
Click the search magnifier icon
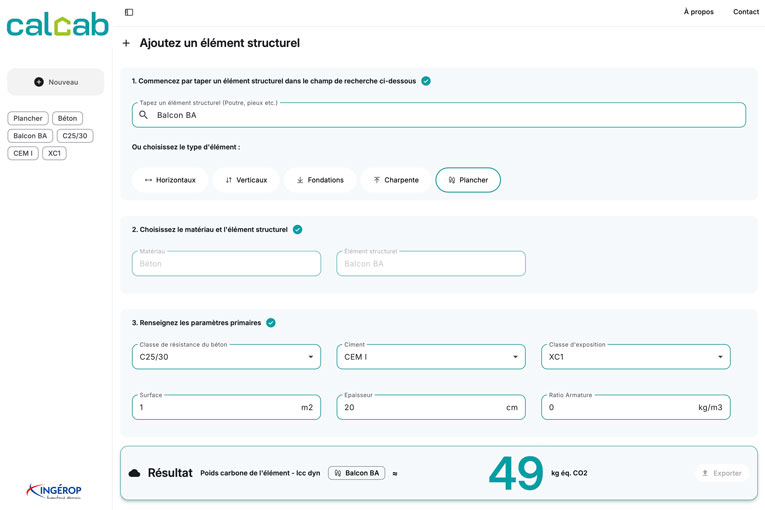click(143, 115)
